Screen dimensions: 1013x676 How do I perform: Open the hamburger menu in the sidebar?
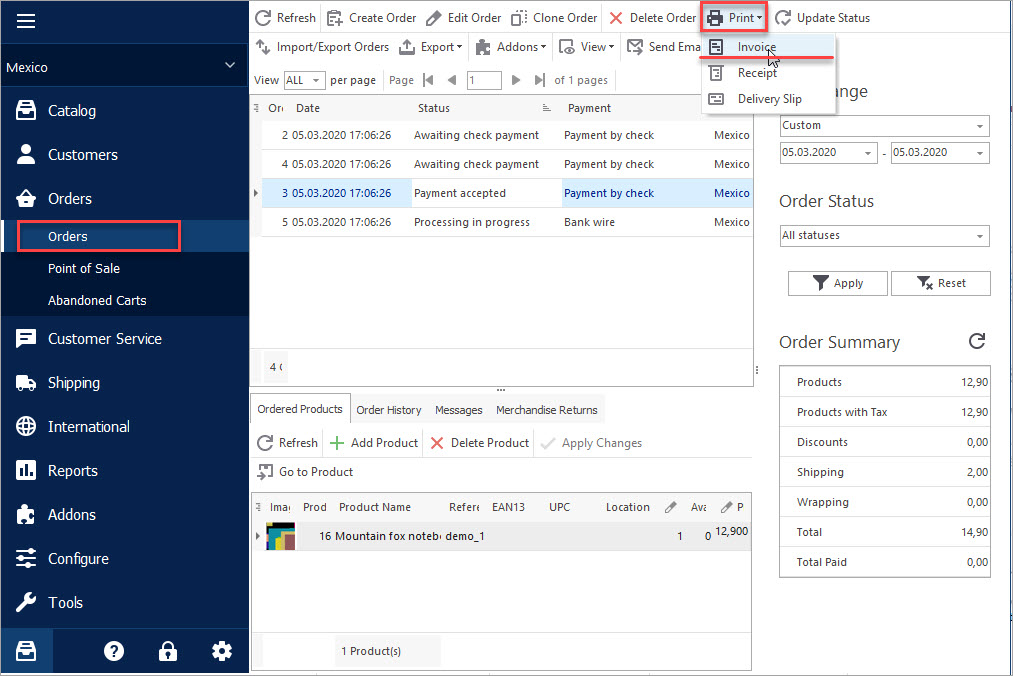pyautogui.click(x=26, y=21)
